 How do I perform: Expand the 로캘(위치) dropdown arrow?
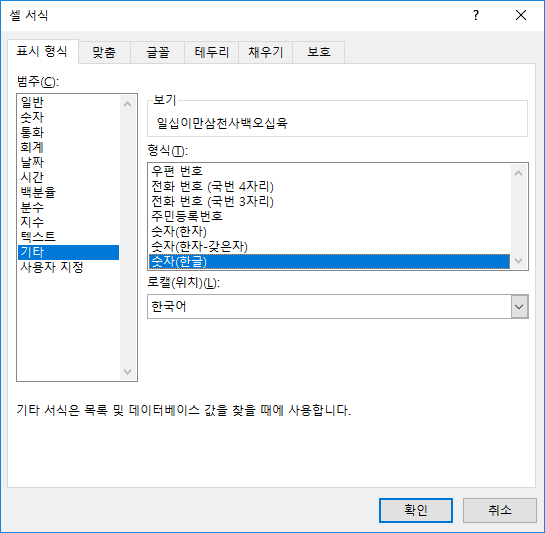click(519, 307)
